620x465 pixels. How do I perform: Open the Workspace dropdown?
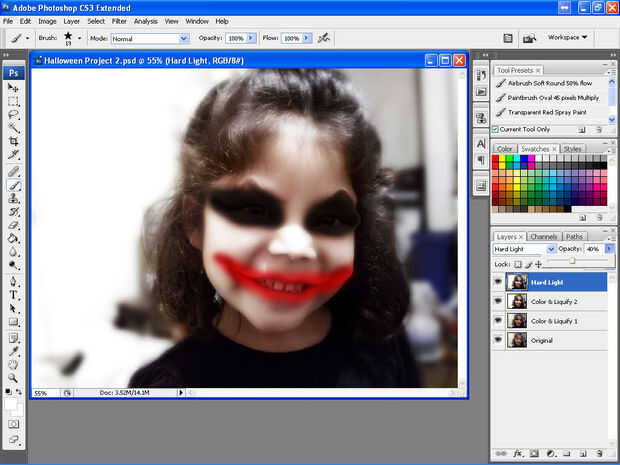point(567,37)
